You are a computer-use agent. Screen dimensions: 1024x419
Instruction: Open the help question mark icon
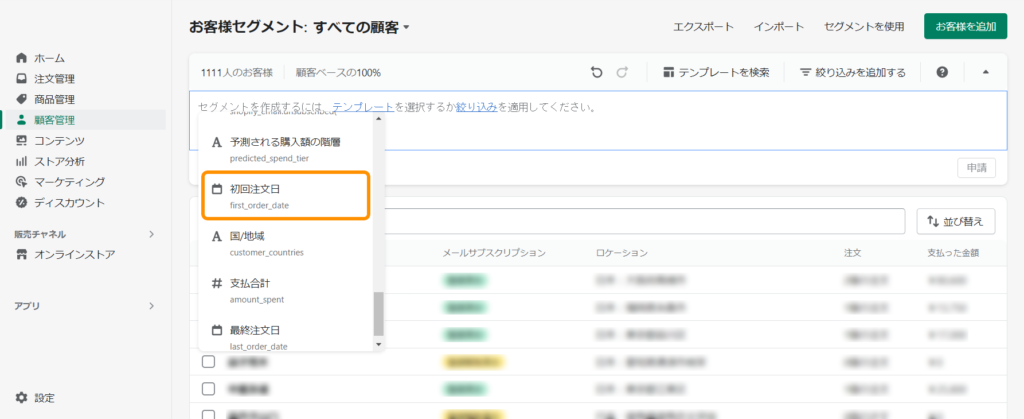(x=942, y=72)
